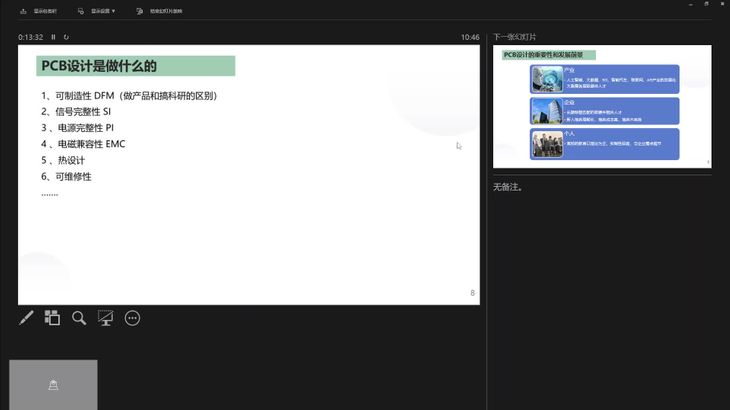Click End Slide Show button
The width and height of the screenshot is (730, 410).
click(166, 11)
